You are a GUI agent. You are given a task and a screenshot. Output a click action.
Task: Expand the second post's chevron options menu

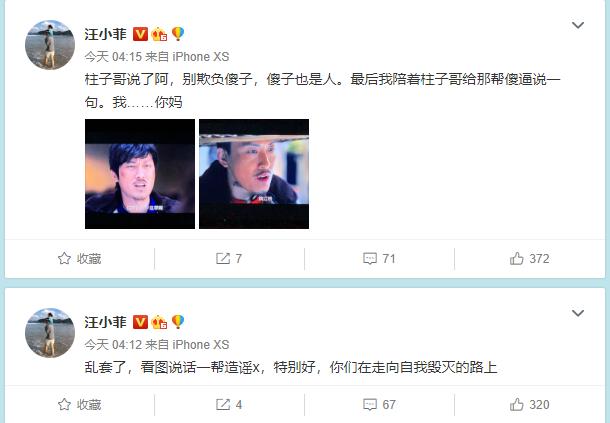tap(578, 313)
